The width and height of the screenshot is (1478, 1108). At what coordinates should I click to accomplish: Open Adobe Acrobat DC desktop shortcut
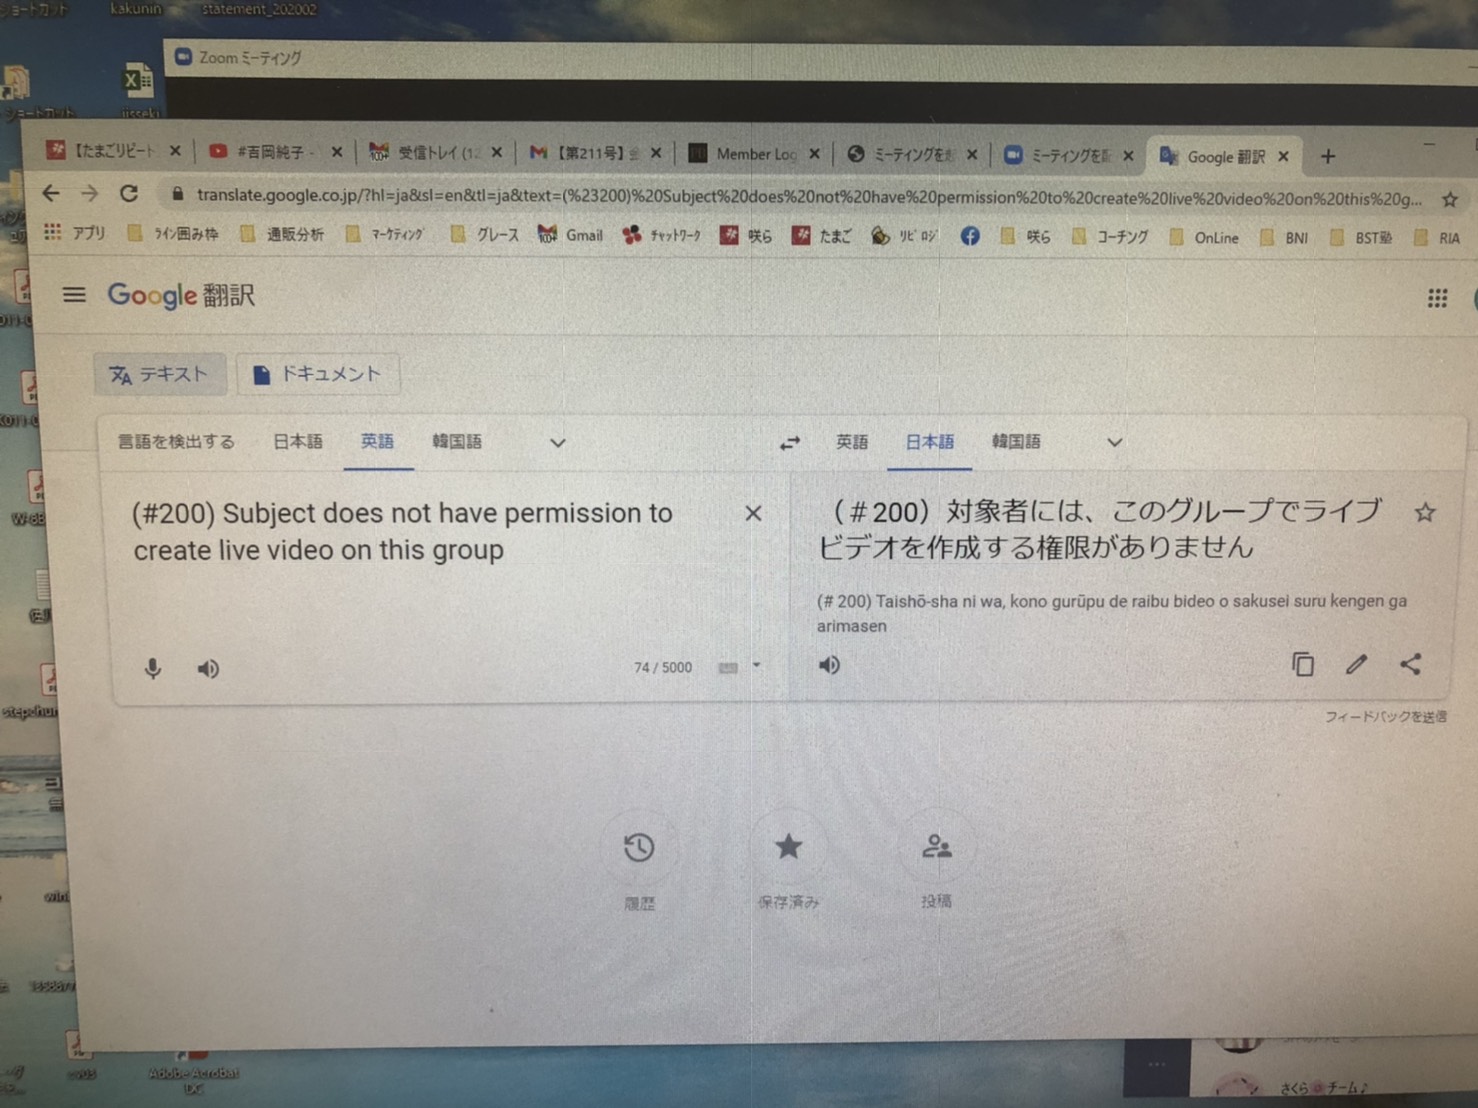(193, 1068)
